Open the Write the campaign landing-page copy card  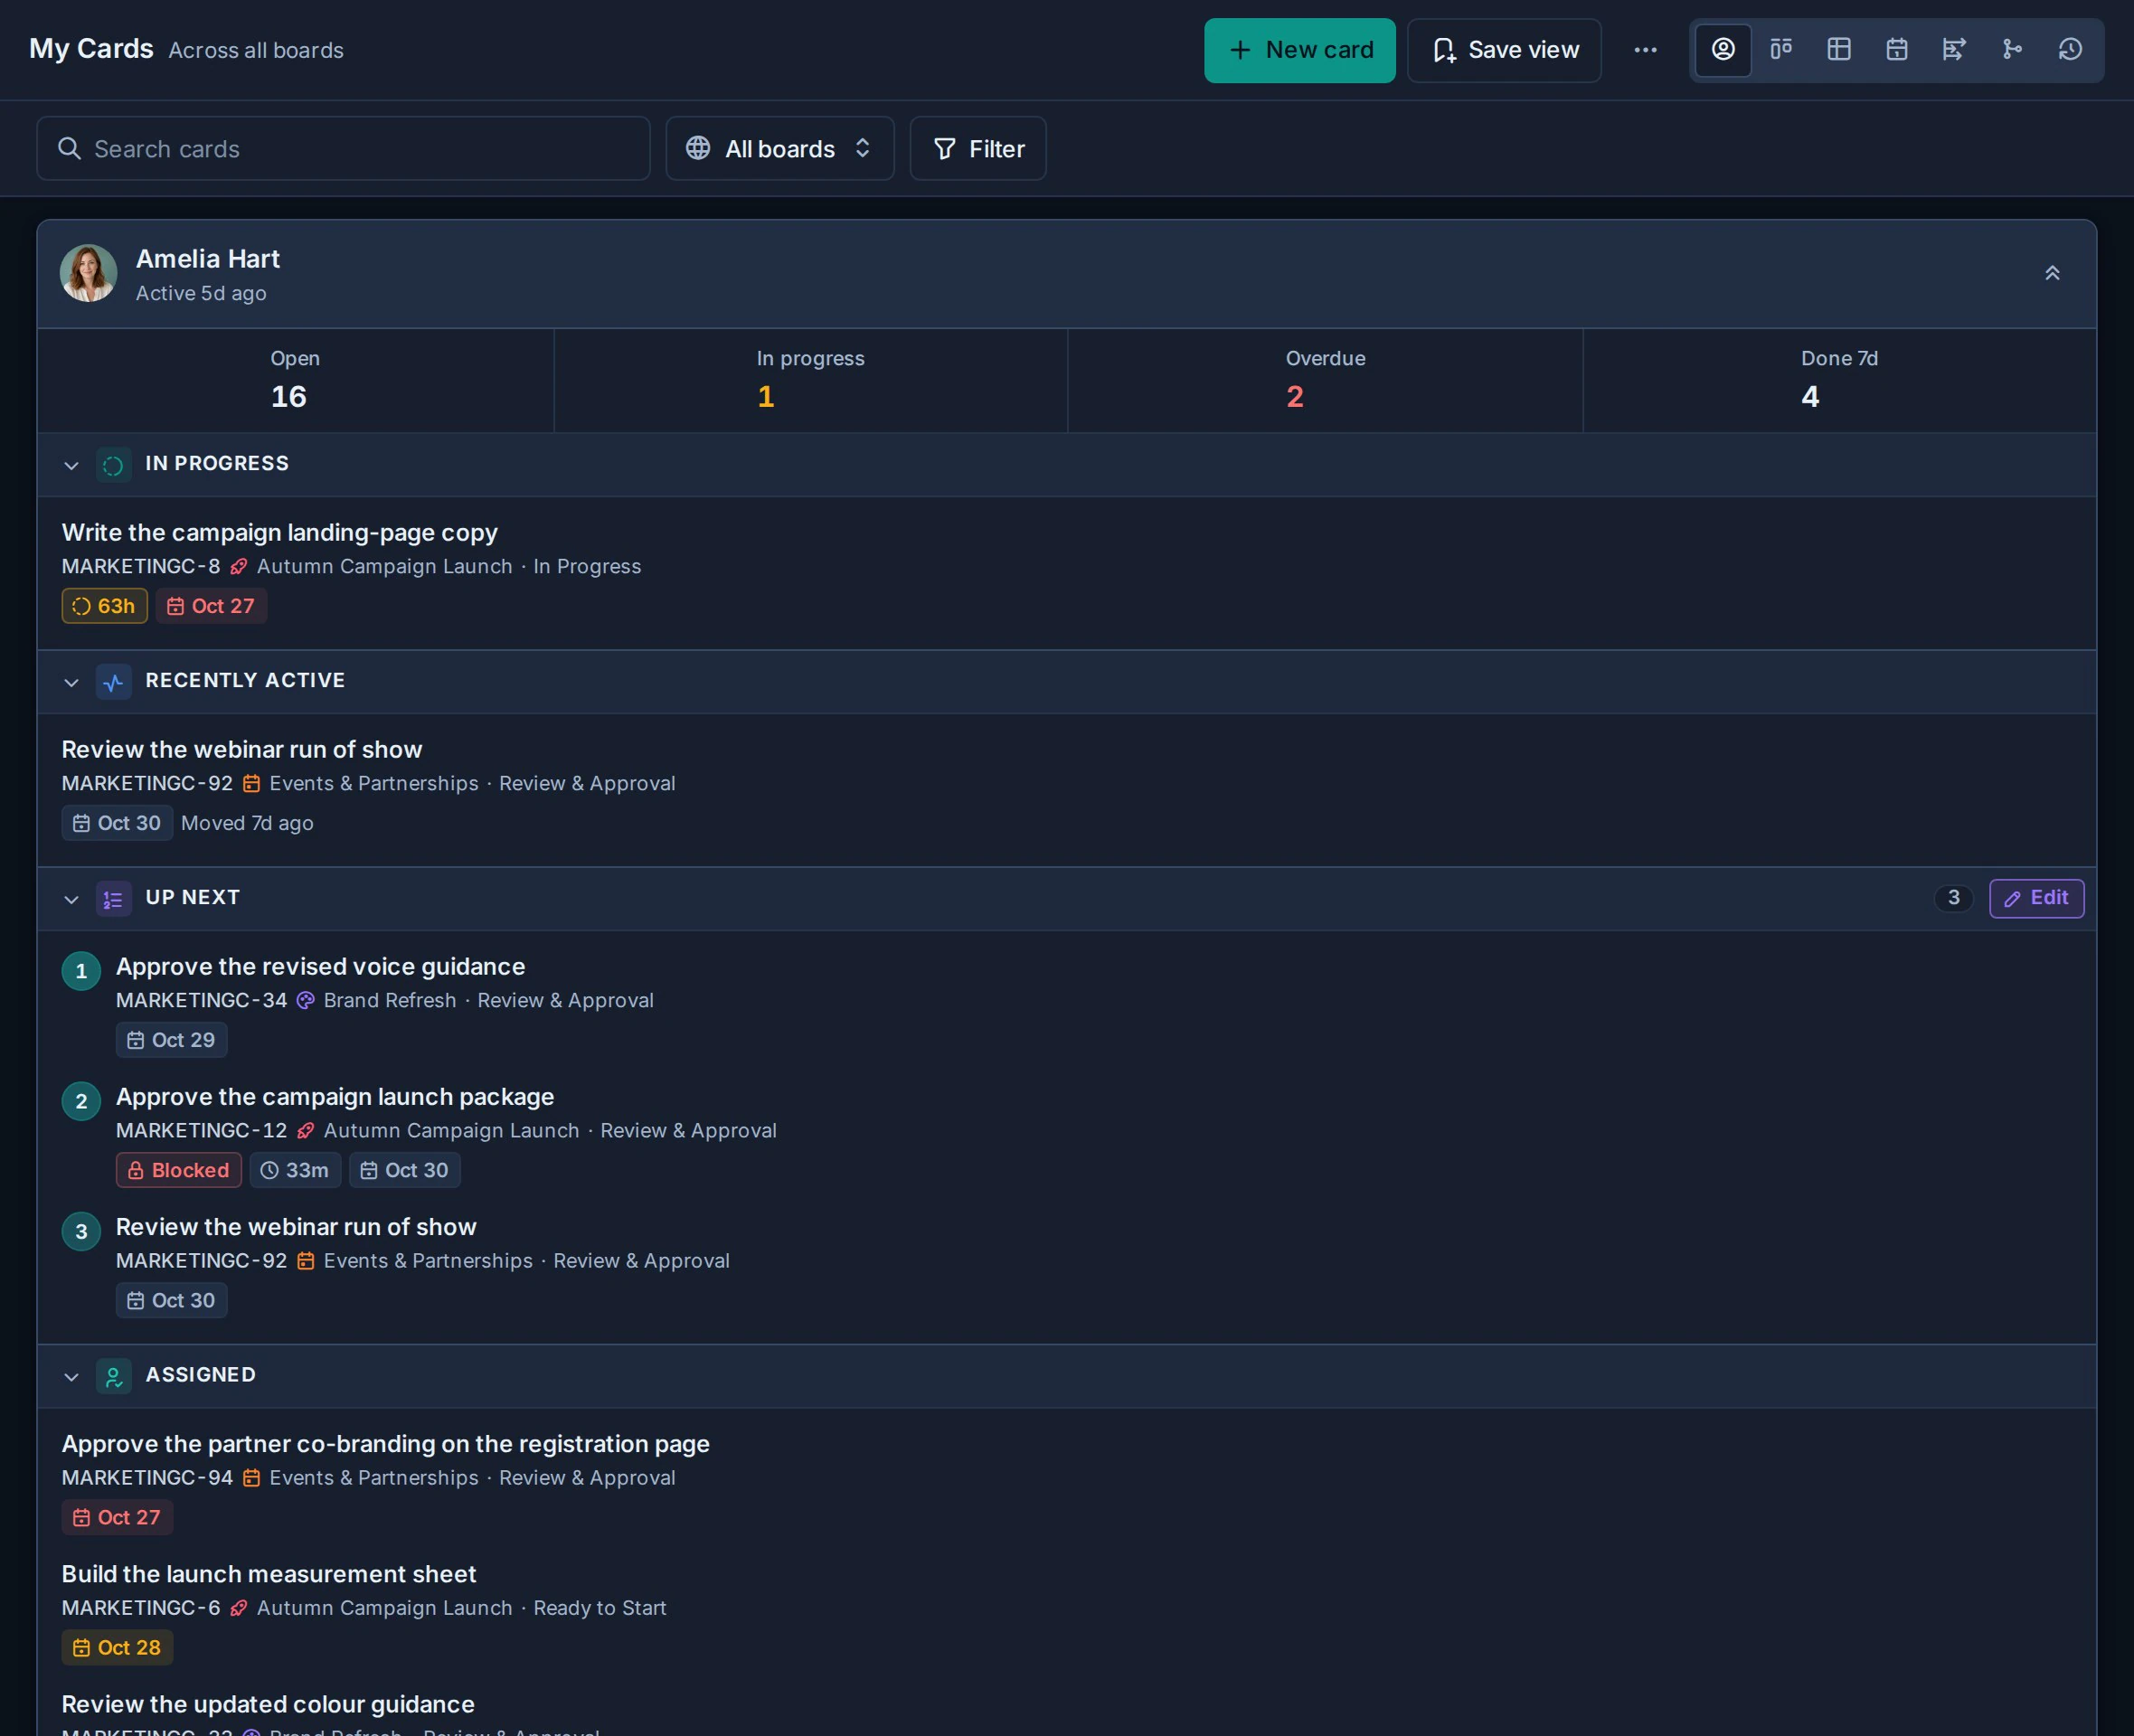click(x=1066, y=574)
